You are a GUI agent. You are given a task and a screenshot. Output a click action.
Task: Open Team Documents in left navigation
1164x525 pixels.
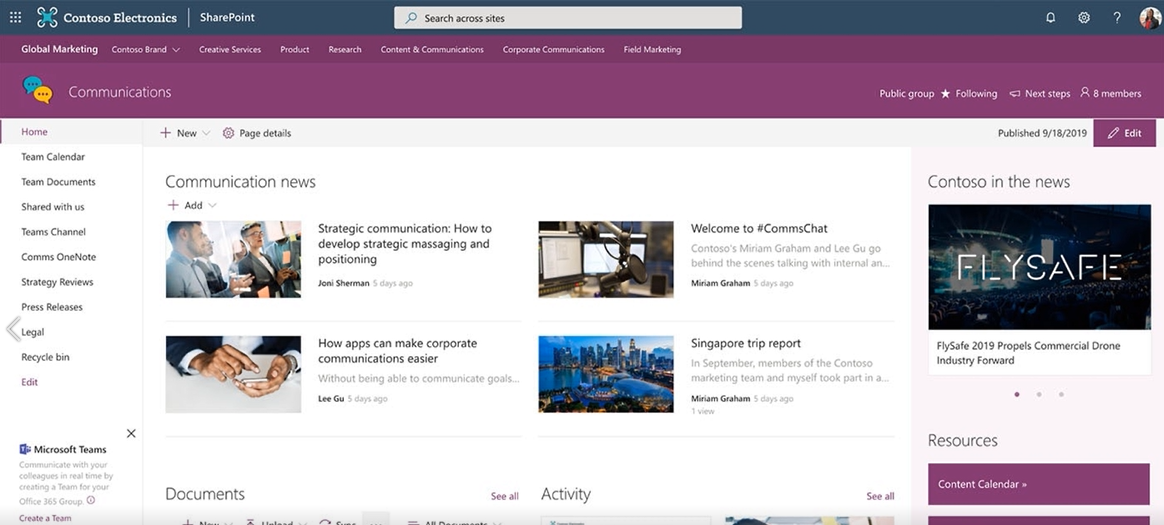click(58, 182)
